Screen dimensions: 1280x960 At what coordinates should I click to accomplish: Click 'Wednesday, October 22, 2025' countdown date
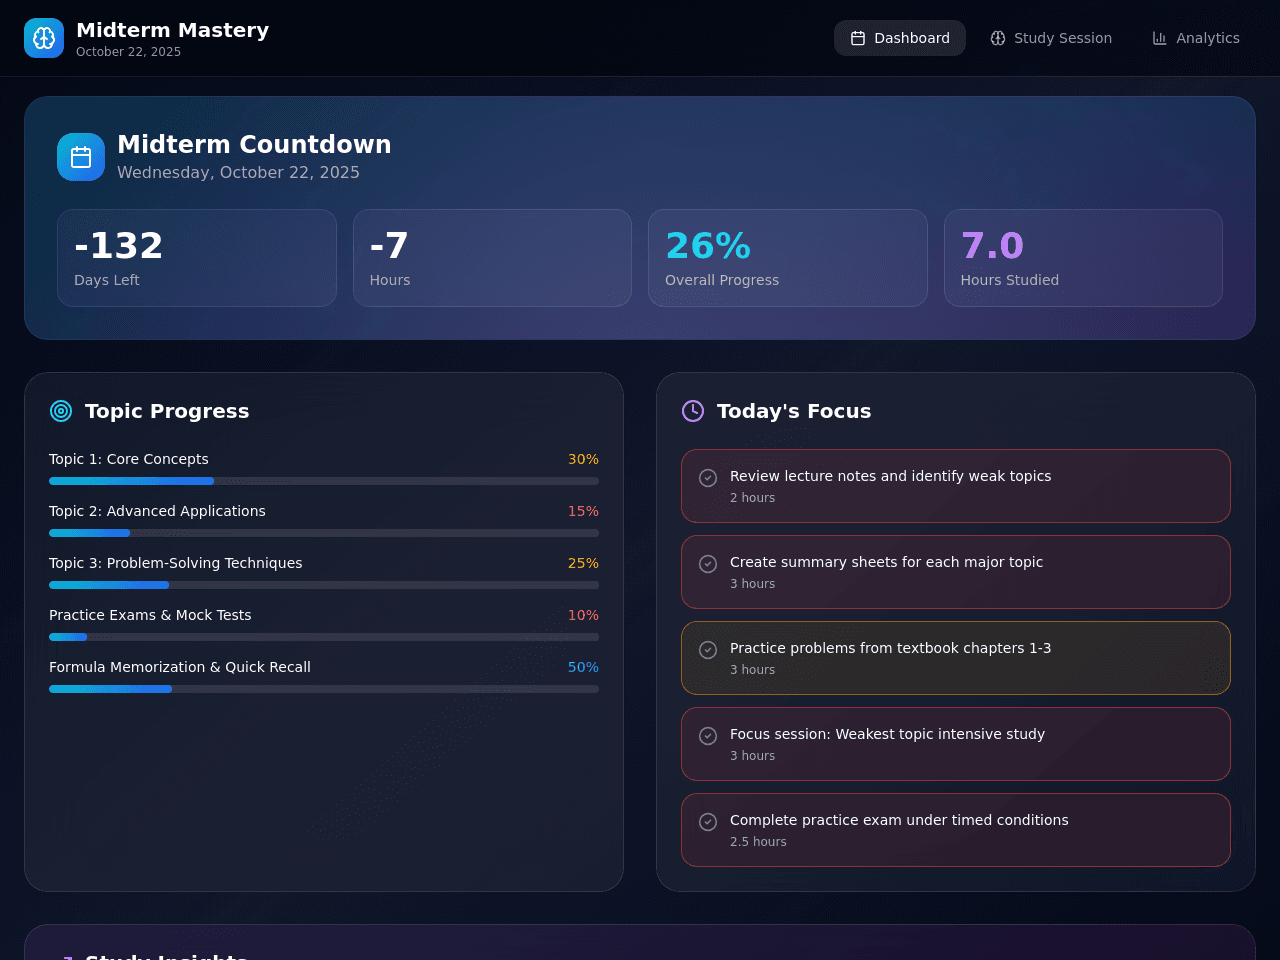238,172
